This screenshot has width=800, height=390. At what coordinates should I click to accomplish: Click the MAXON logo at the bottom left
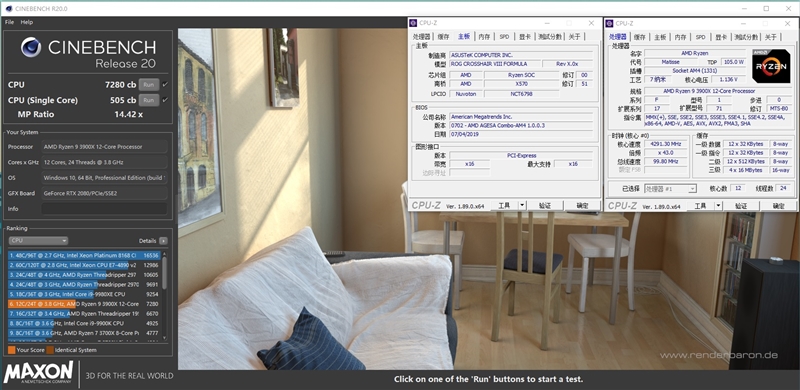tap(39, 373)
